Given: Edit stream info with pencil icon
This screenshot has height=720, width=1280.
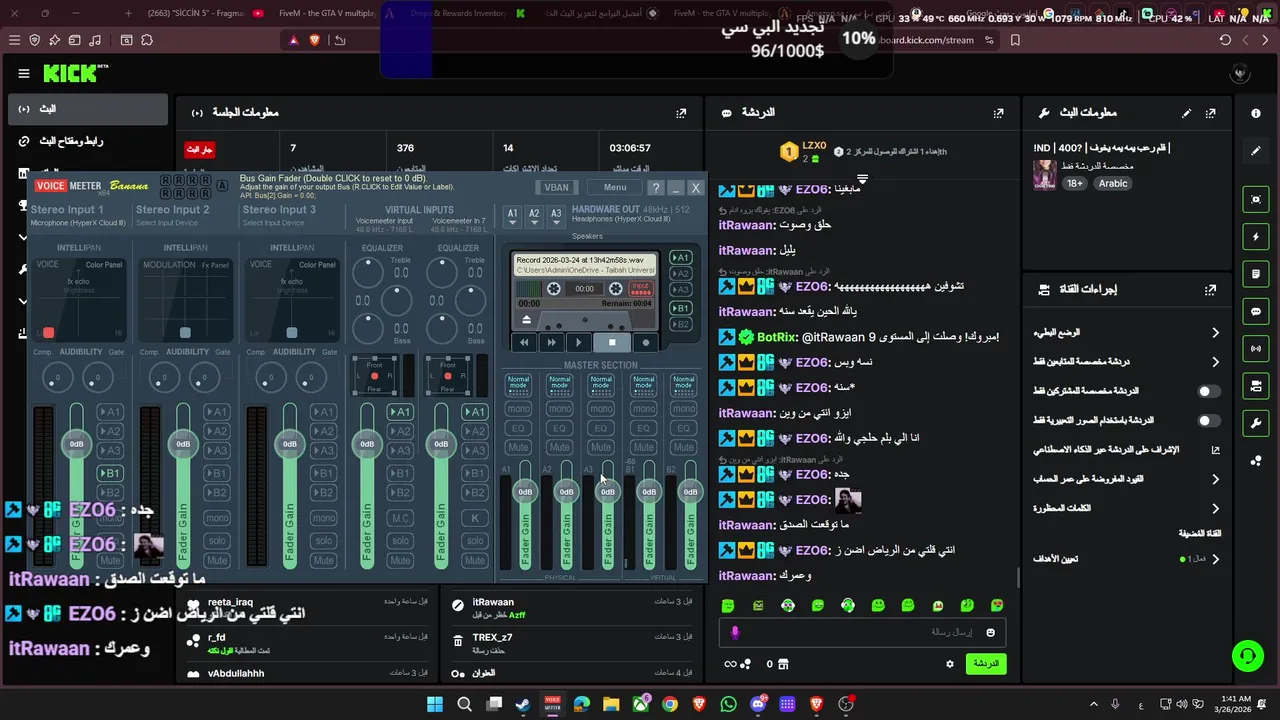Looking at the screenshot, I should click(1186, 113).
